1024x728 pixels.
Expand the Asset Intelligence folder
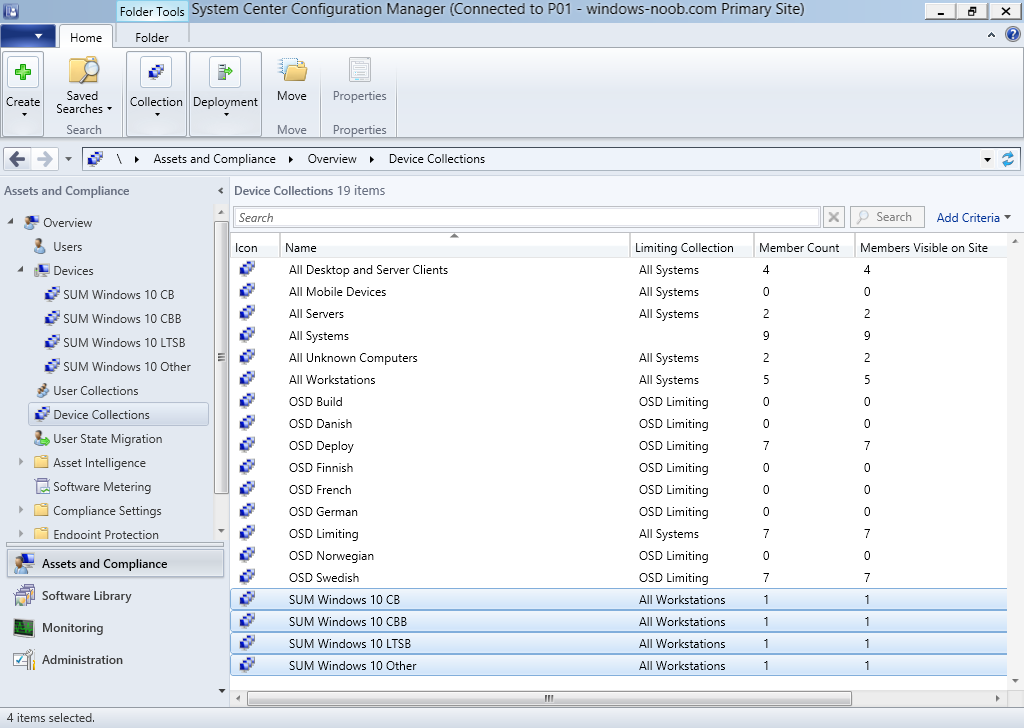coord(20,462)
